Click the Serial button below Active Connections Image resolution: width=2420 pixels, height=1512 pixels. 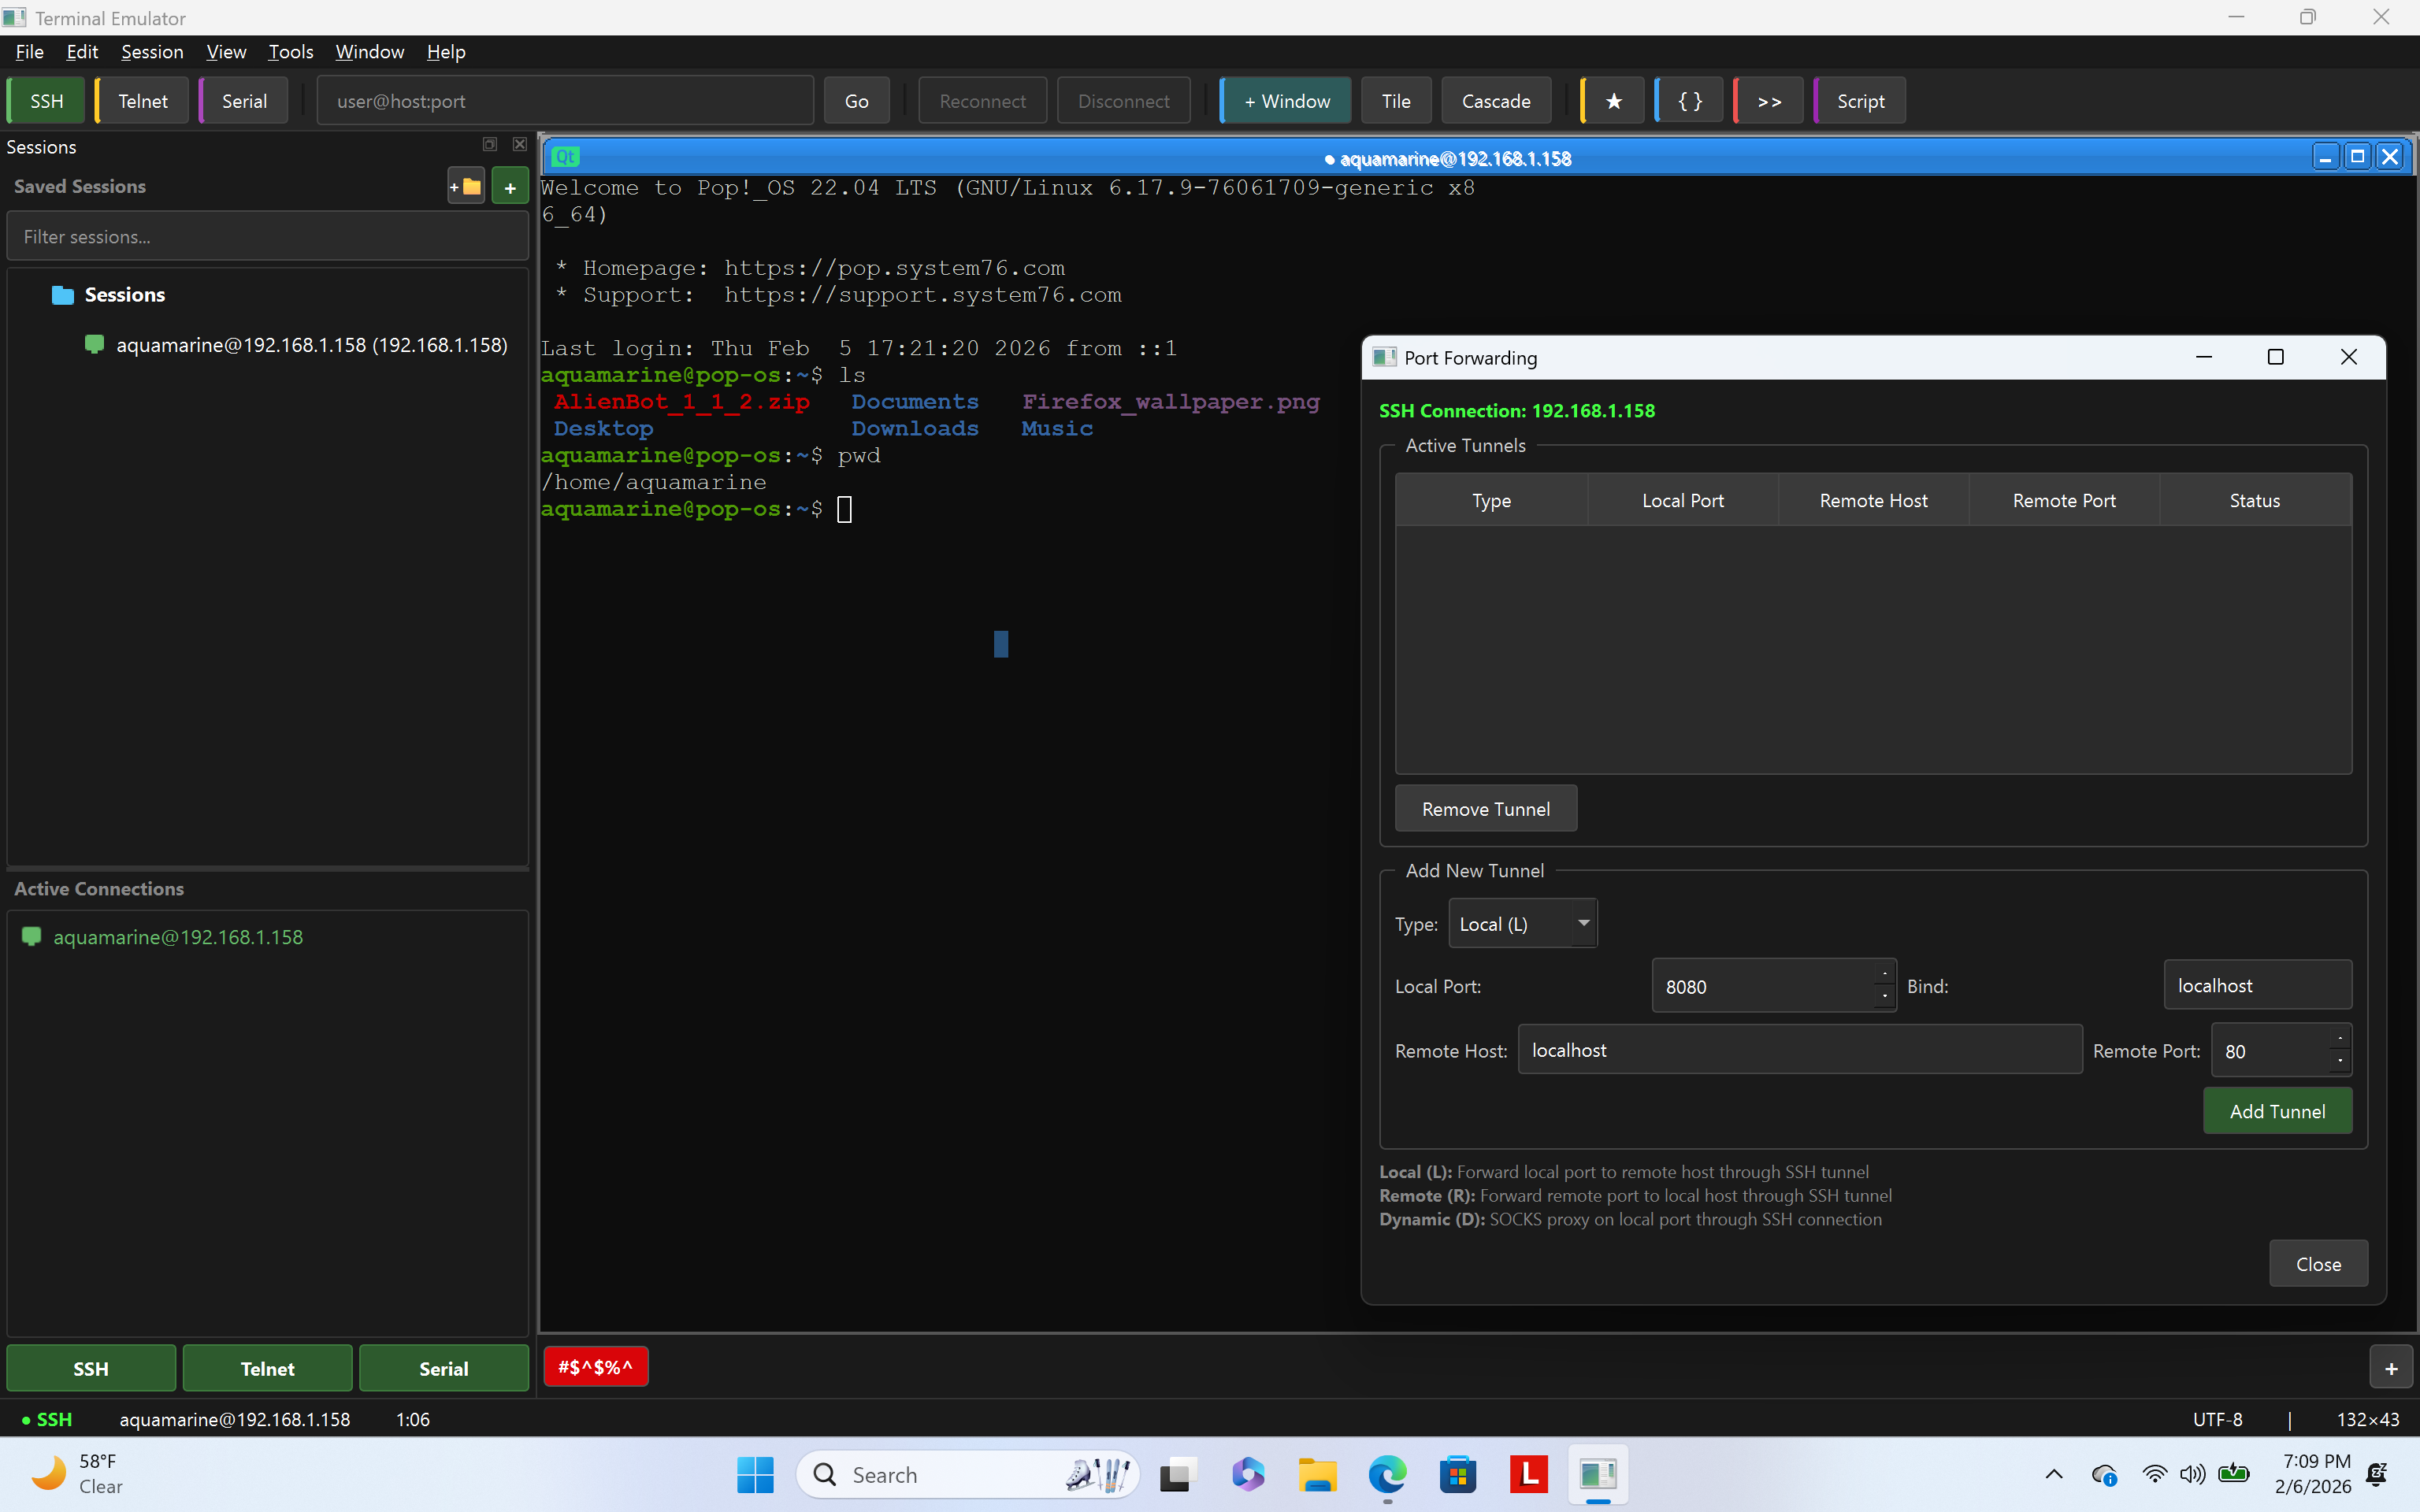(x=444, y=1368)
